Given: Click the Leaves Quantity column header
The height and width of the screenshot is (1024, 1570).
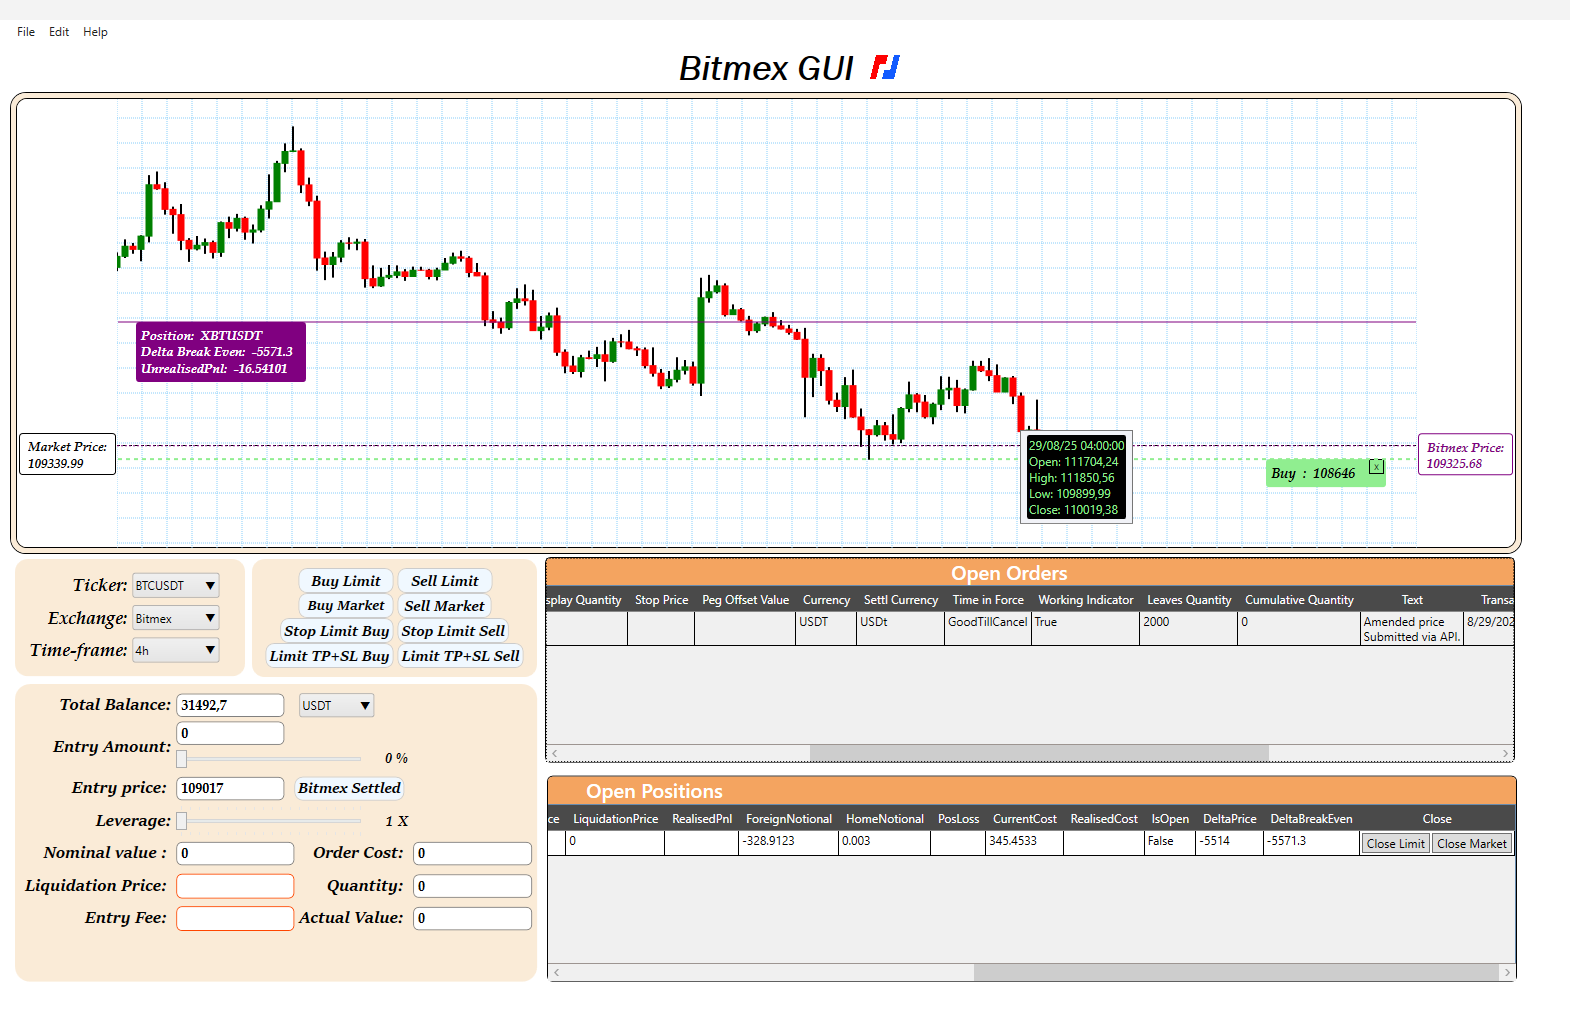Looking at the screenshot, I should tap(1189, 600).
